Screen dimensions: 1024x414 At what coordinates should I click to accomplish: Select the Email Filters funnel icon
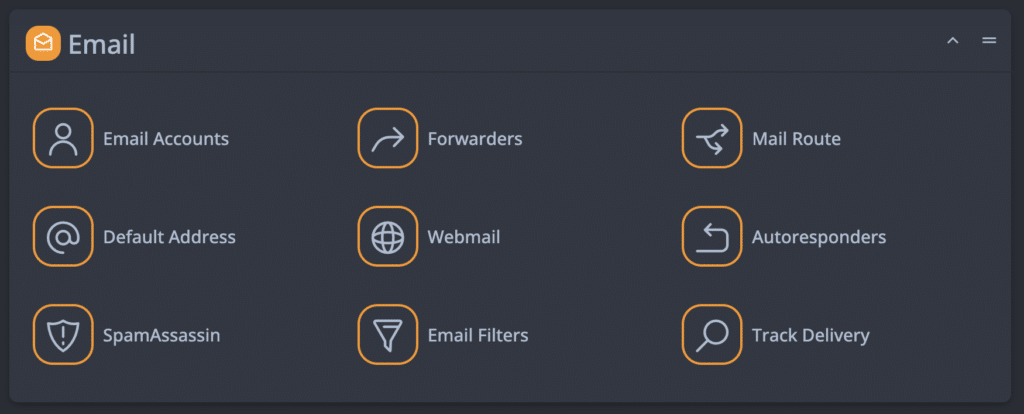tap(387, 335)
